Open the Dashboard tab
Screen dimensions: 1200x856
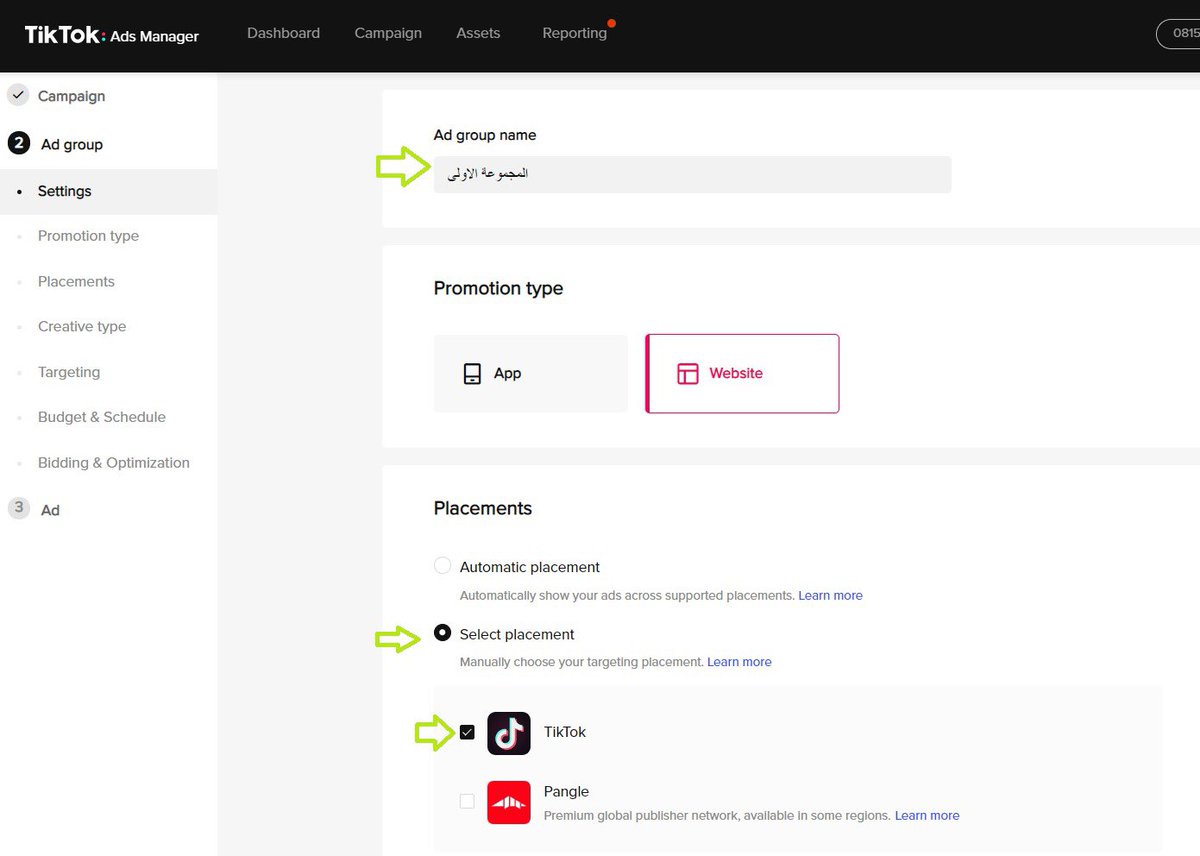pos(283,33)
